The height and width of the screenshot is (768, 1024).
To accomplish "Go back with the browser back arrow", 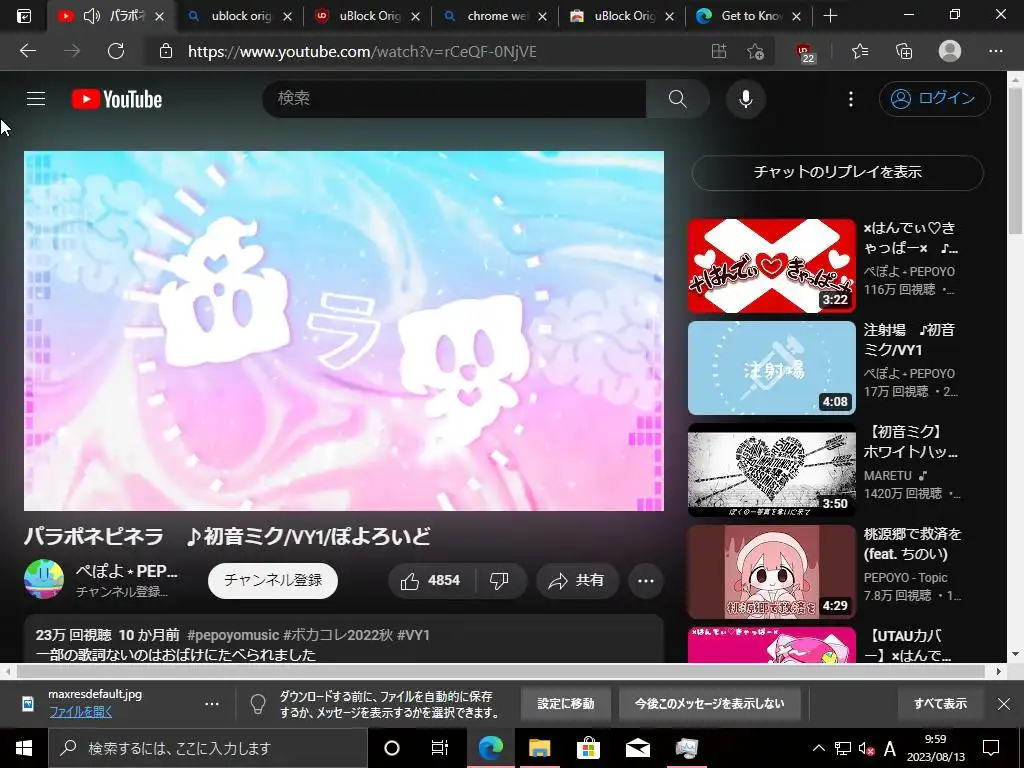I will tap(28, 51).
